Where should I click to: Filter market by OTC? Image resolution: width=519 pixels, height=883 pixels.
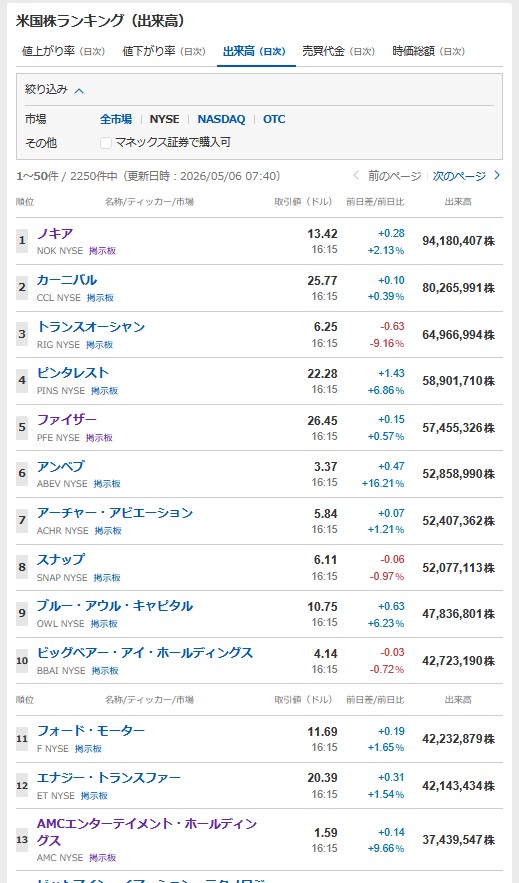point(274,119)
